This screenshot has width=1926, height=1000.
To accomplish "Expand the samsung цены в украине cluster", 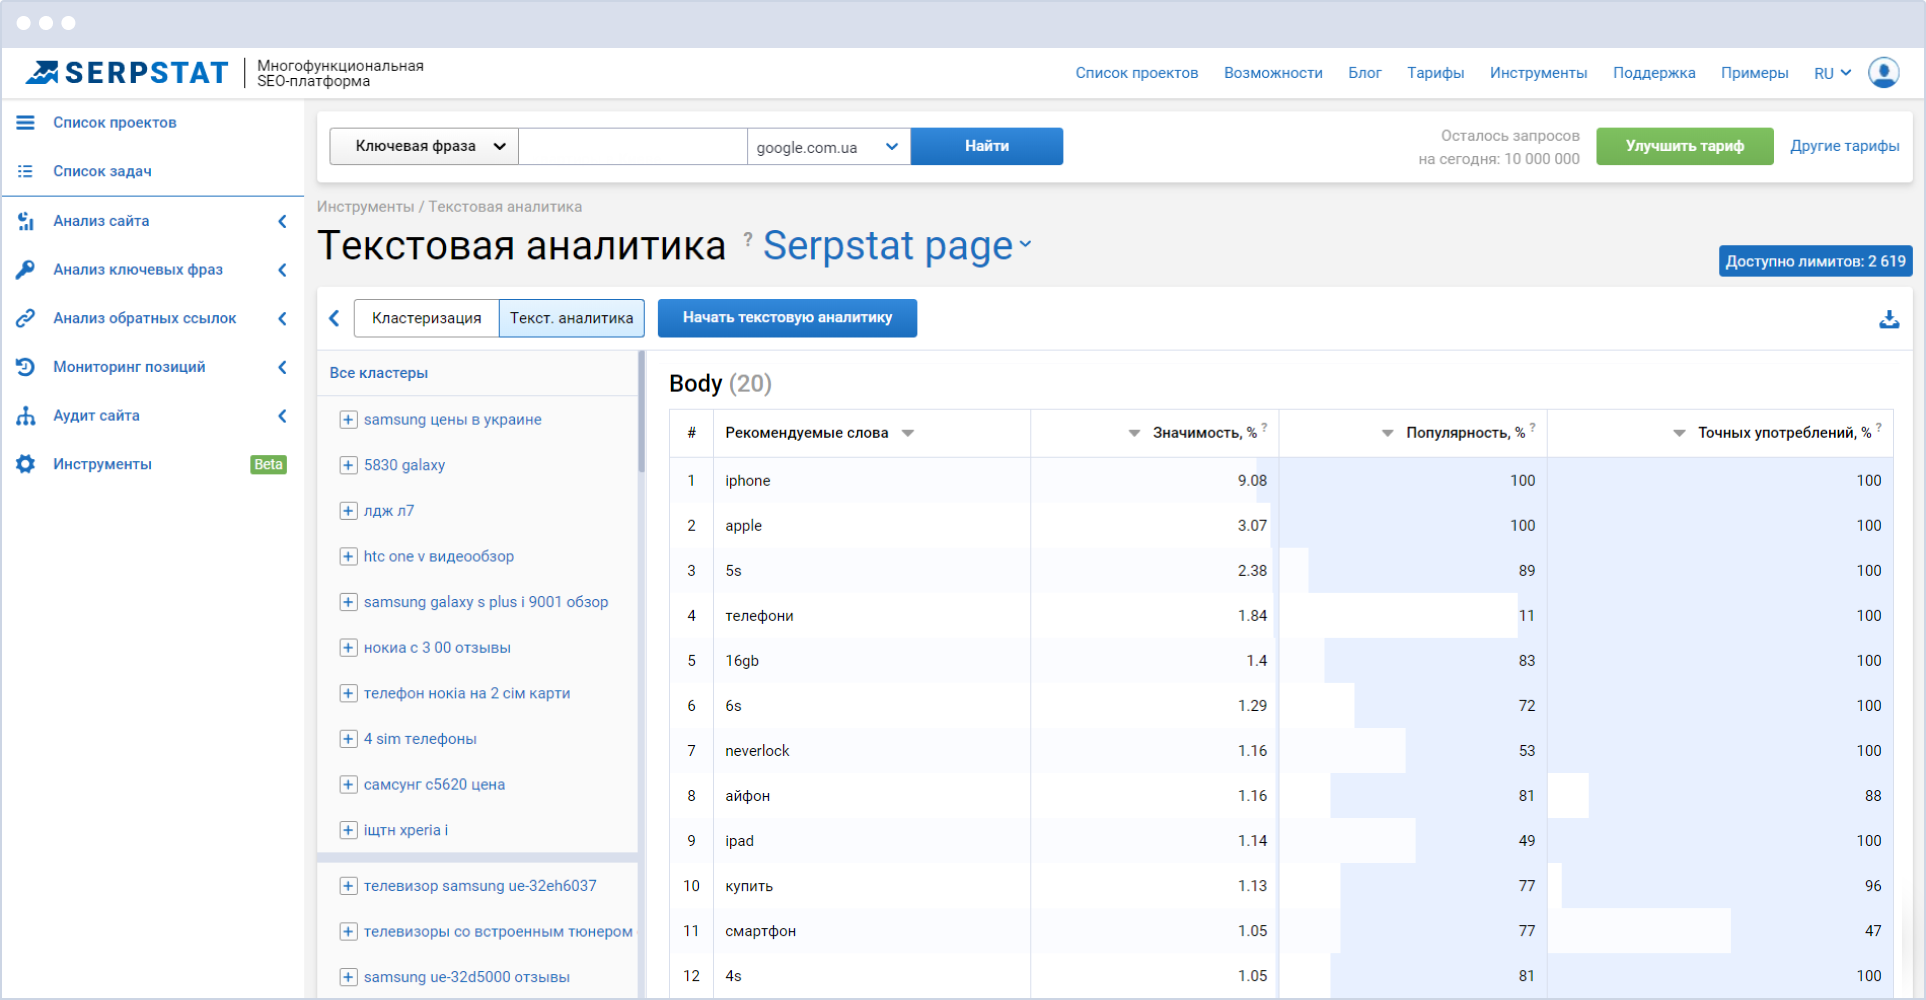I will pos(348,420).
